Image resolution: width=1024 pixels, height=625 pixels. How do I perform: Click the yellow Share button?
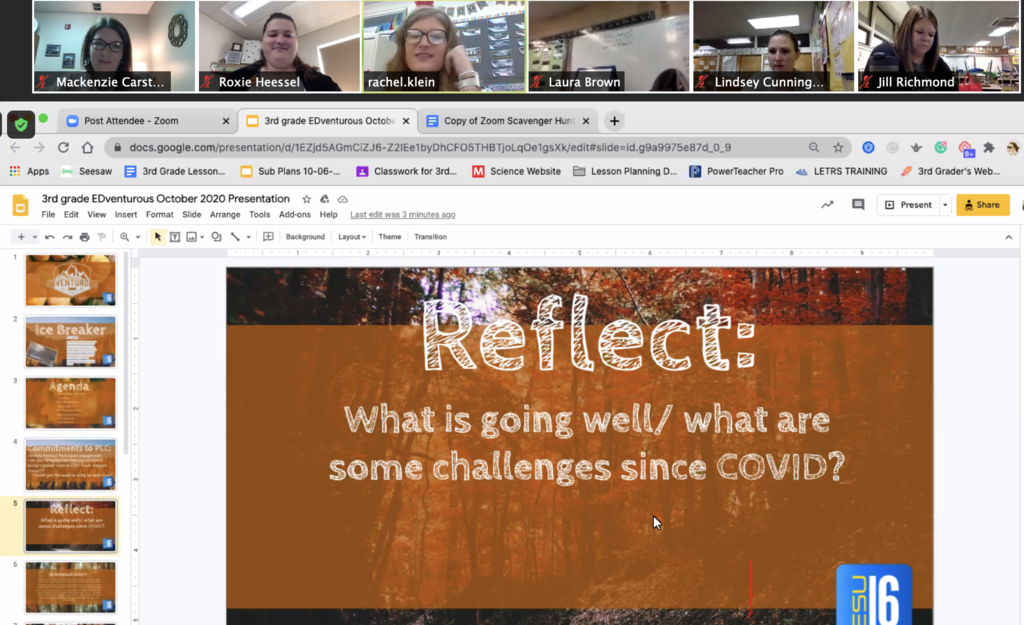(982, 205)
